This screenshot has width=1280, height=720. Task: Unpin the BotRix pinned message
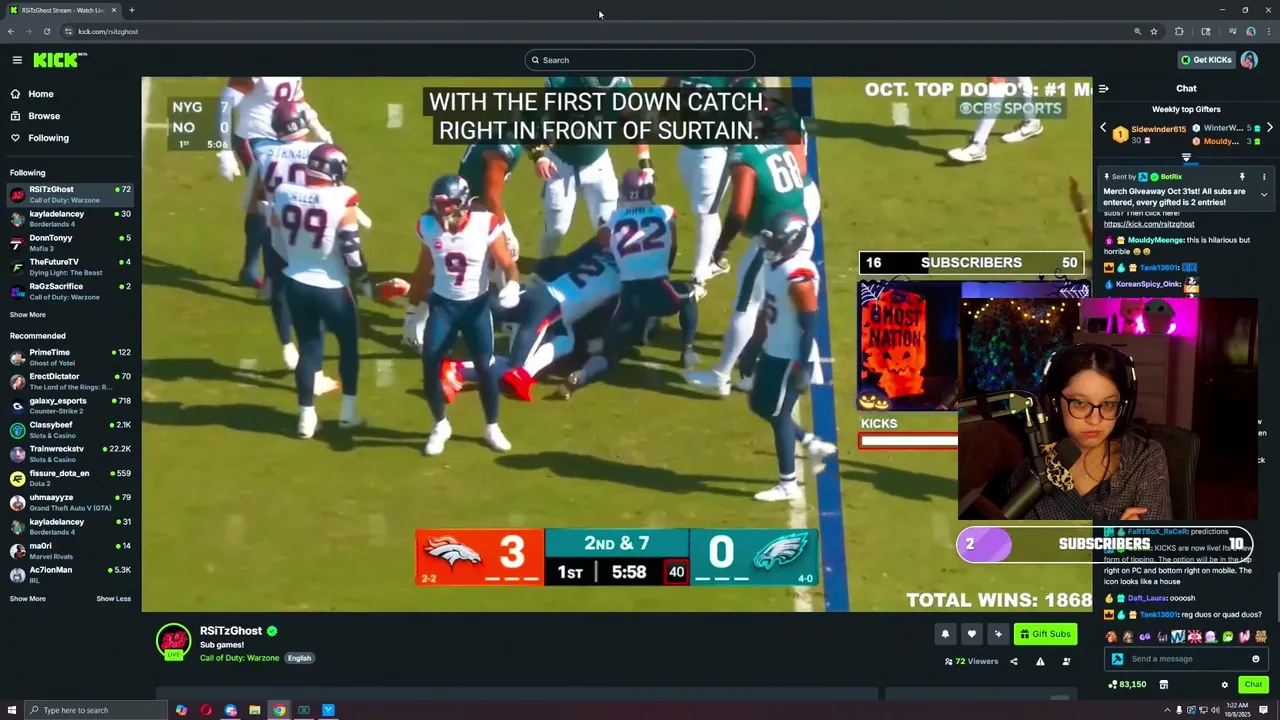[1242, 177]
